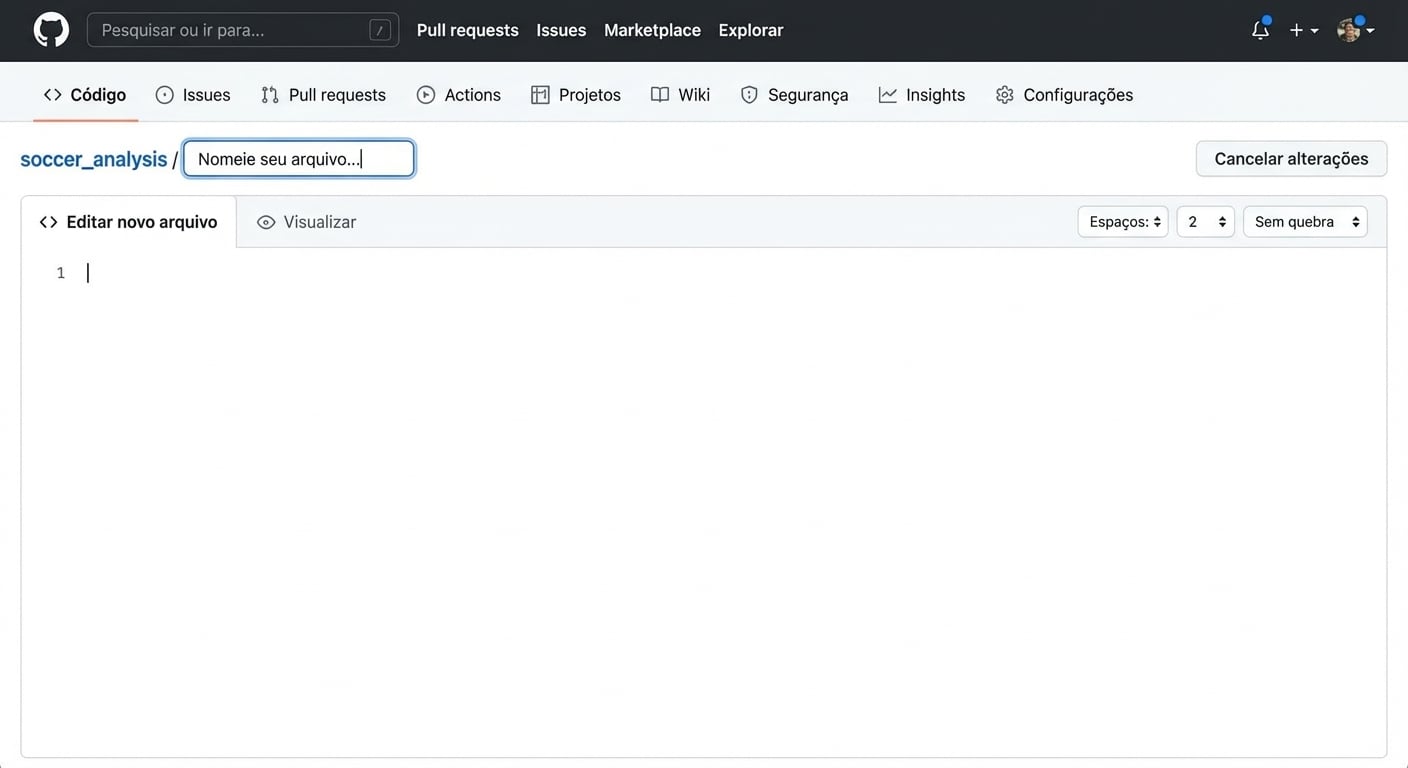Open the soccer_analysis repository link
Screen dimensions: 1408x768
click(93, 158)
